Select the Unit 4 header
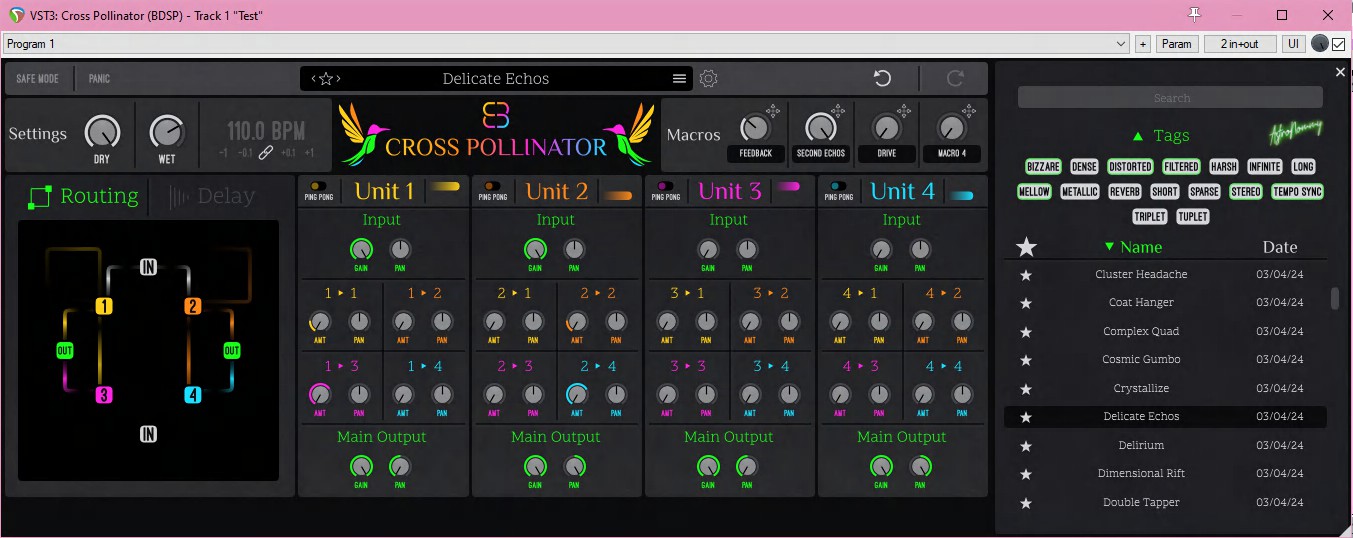 (903, 191)
